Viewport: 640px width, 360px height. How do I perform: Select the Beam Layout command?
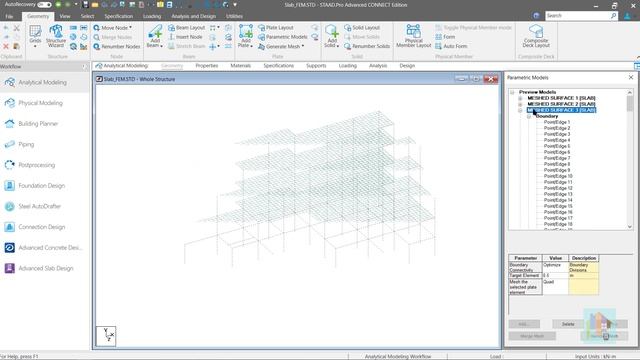click(187, 28)
